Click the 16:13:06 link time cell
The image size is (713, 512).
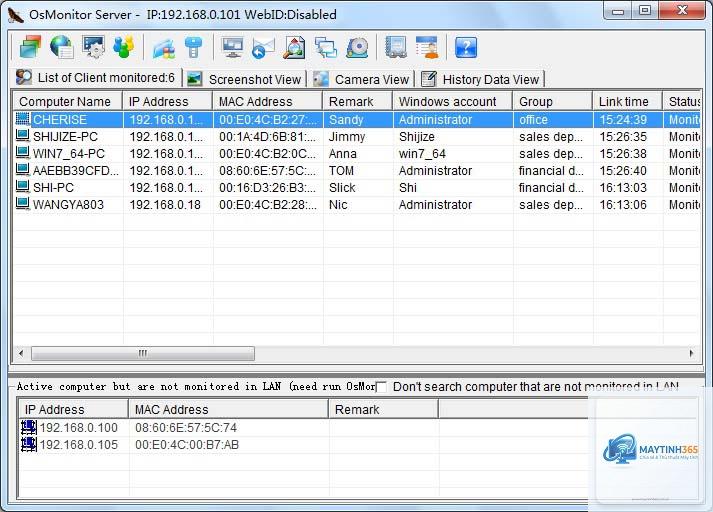tap(623, 205)
